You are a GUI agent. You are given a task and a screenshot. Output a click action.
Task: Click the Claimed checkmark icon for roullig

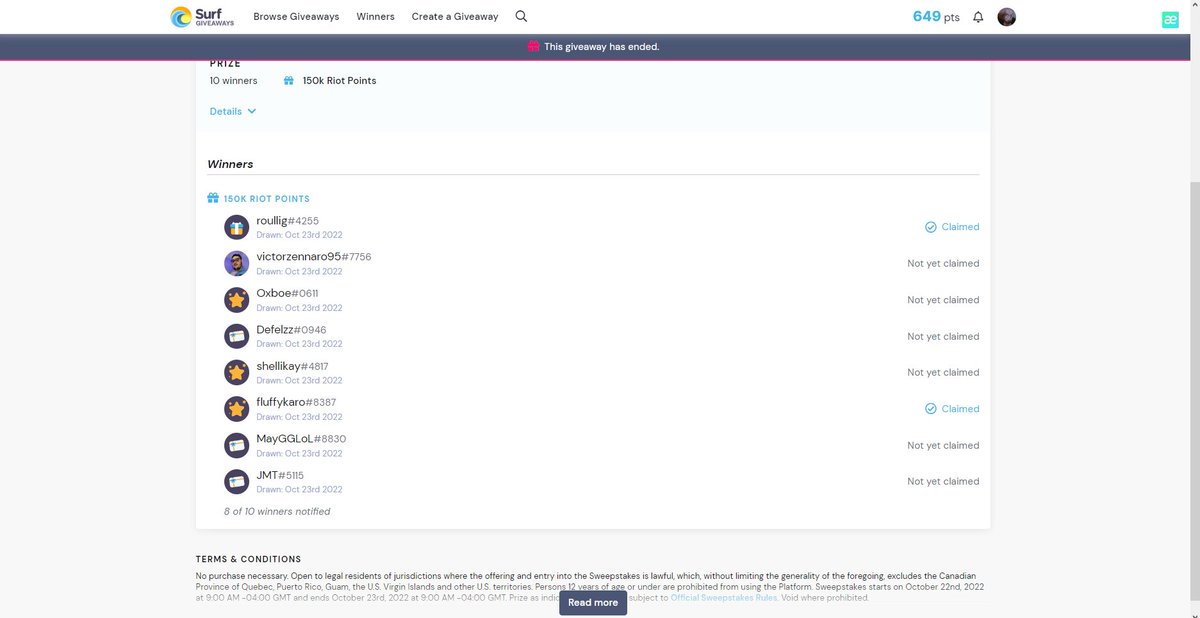tap(930, 227)
